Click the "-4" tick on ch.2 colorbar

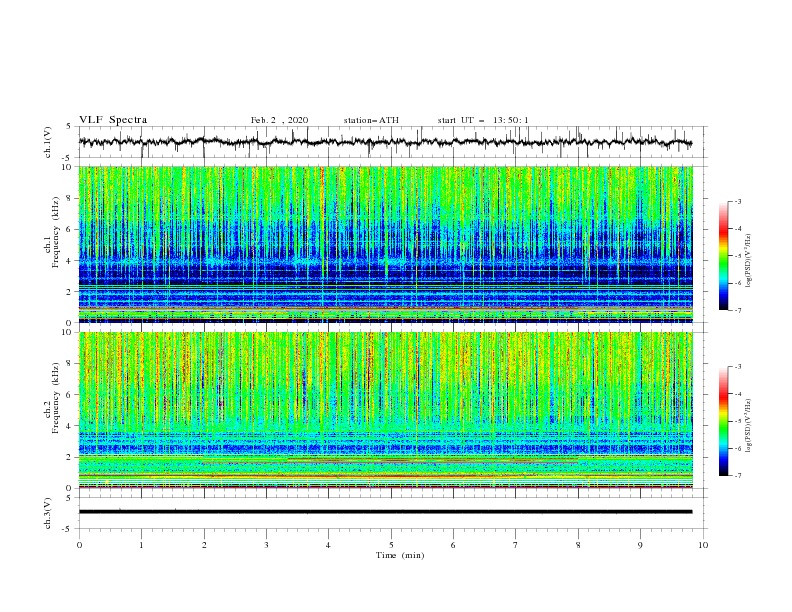coord(738,394)
